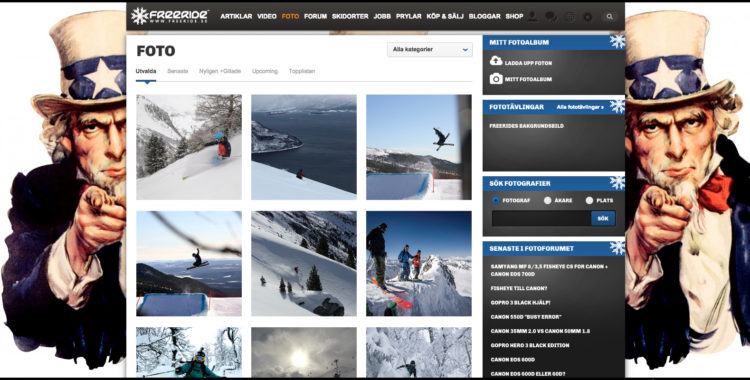Switch to the Nyligen +Gillade tab

pos(220,71)
